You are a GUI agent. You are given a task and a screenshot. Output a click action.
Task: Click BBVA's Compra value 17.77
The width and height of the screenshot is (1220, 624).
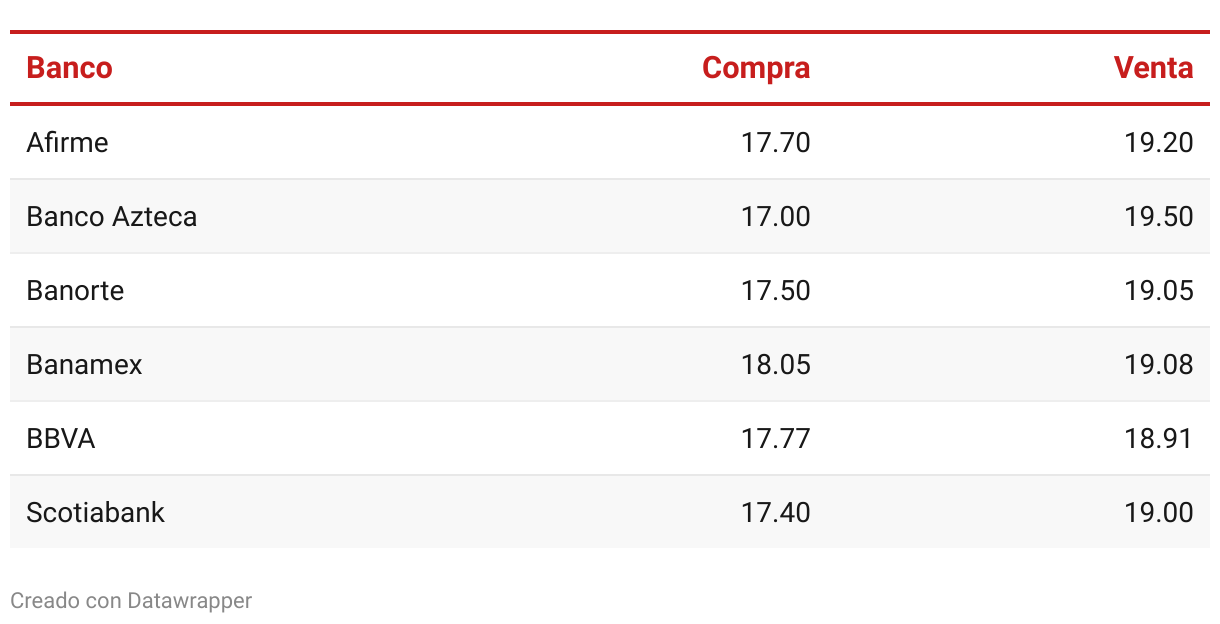775,438
